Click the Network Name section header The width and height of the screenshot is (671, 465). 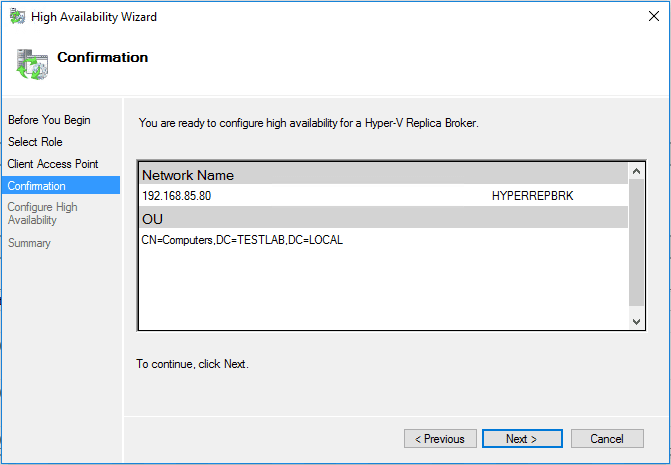click(x=188, y=175)
